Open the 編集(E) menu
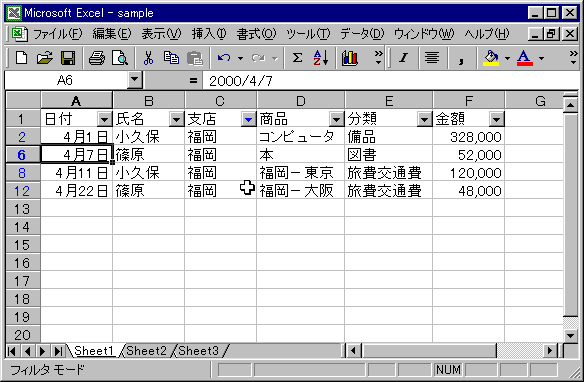The width and height of the screenshot is (584, 382). tap(112, 34)
